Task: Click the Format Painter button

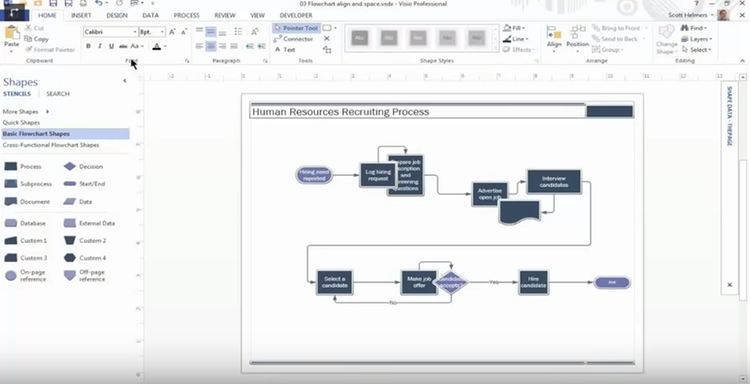Action: click(x=50, y=50)
